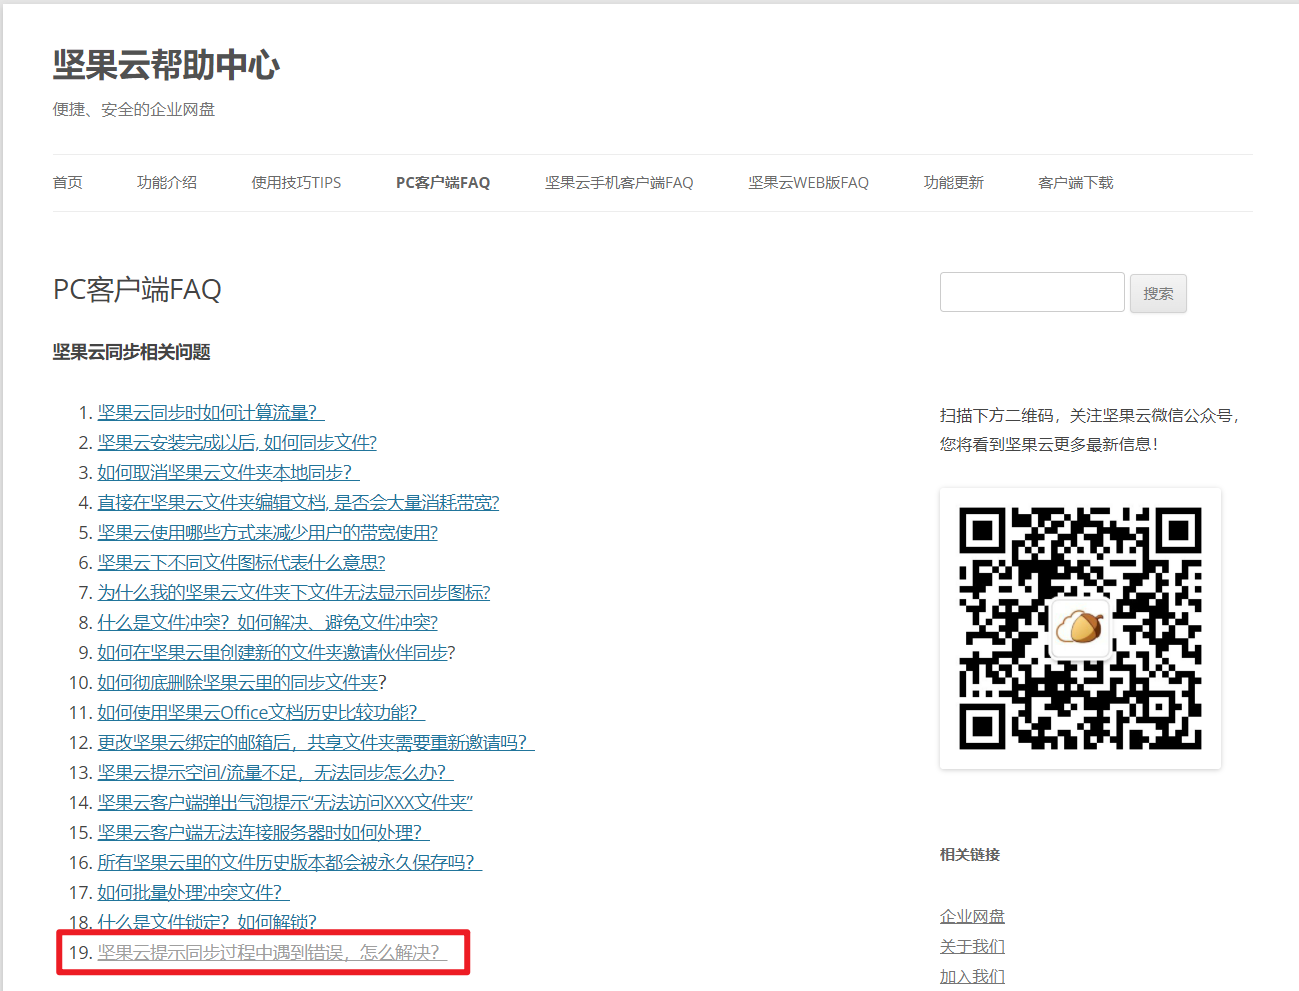Open FAQ 为什么我的坚果云文件夹下文件无法显示同步图标?
The image size is (1299, 991).
pyautogui.click(x=294, y=592)
